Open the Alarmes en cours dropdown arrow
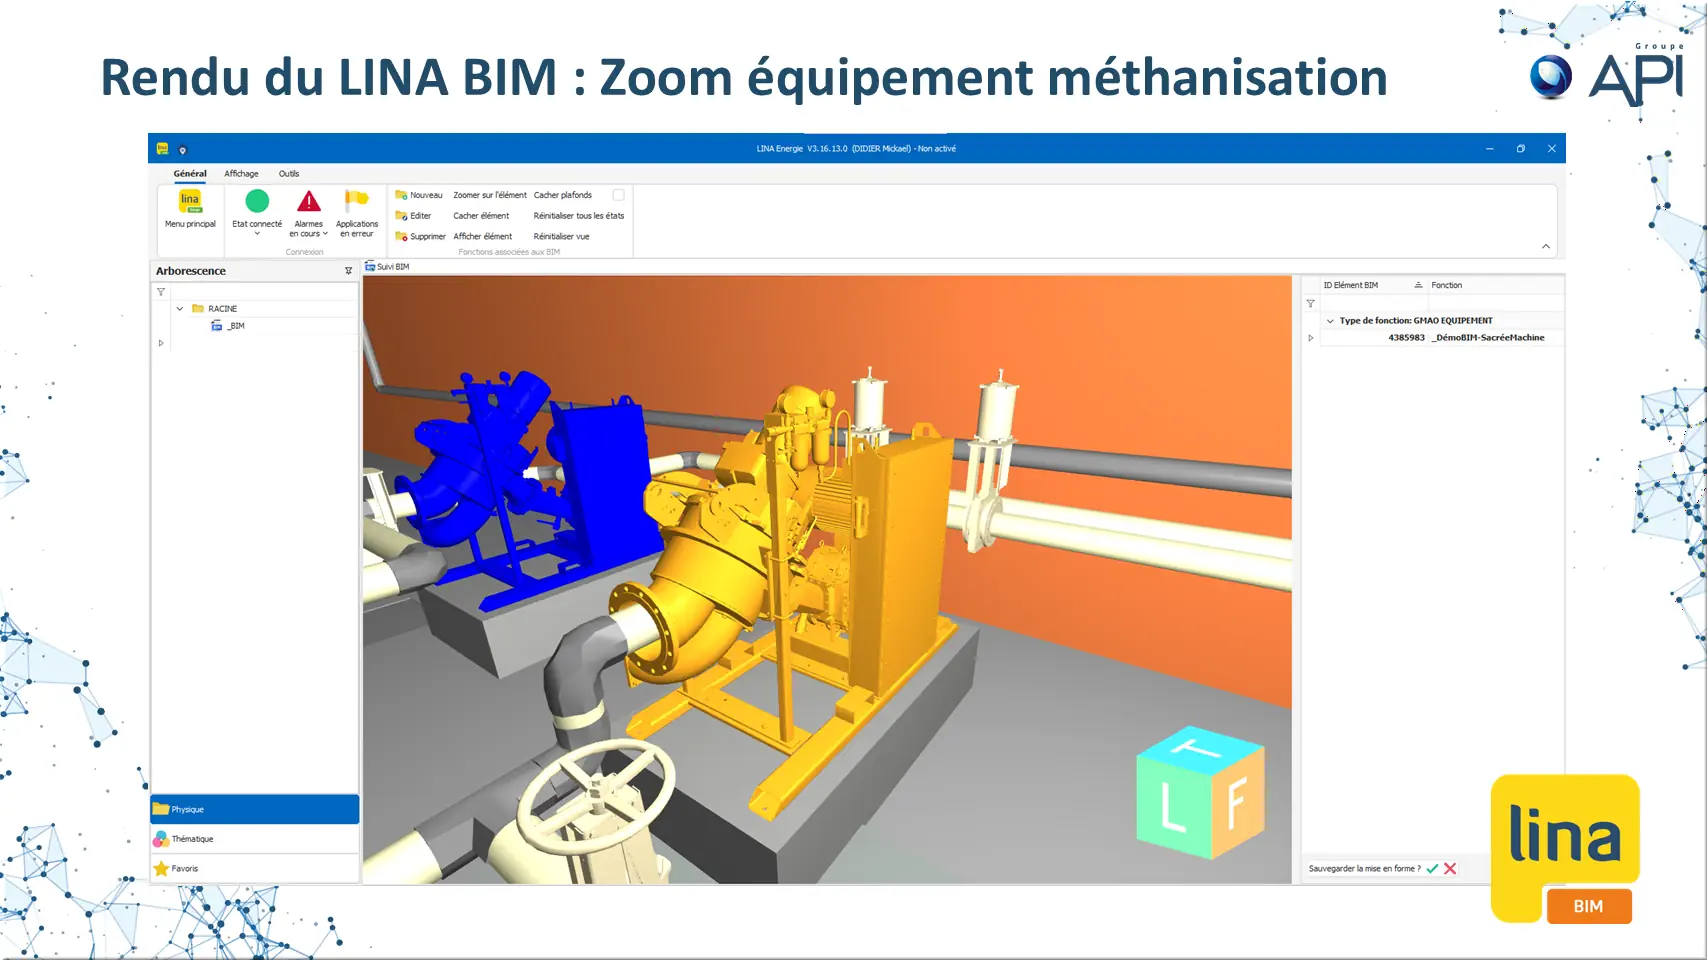The image size is (1707, 960). pyautogui.click(x=325, y=234)
